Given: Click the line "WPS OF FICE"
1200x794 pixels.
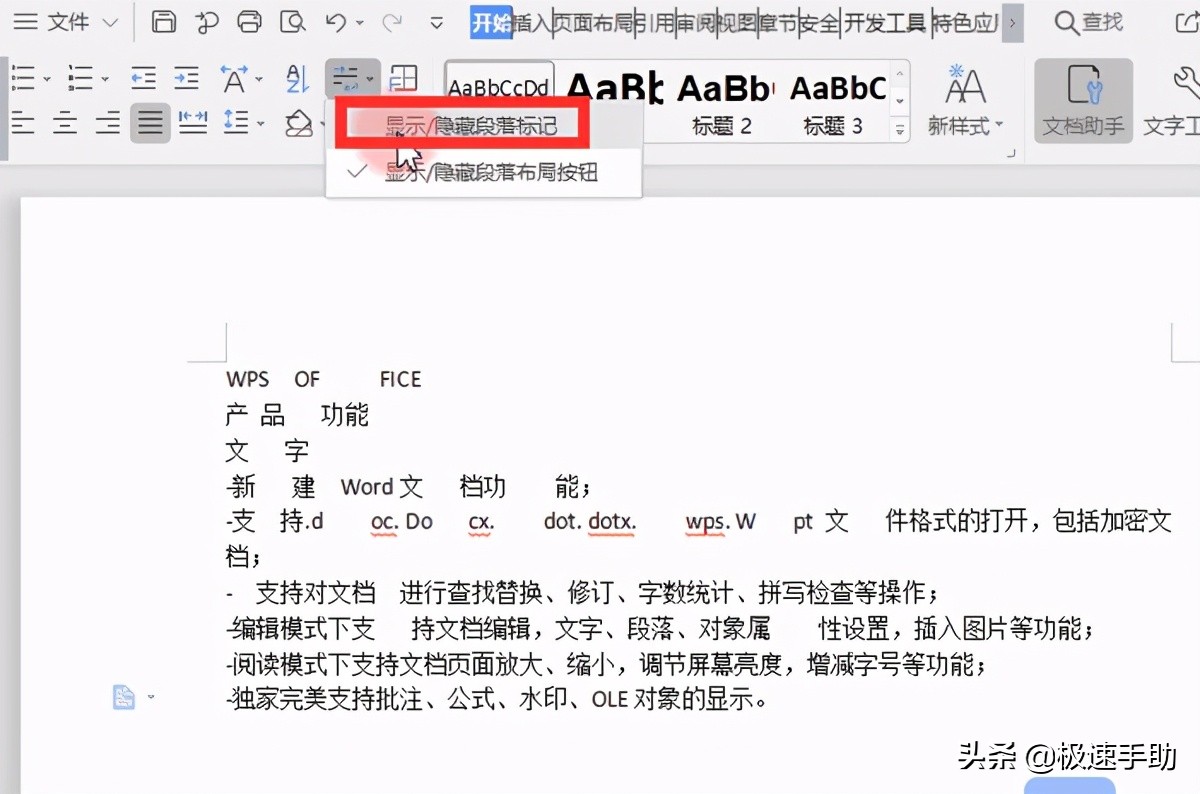Looking at the screenshot, I should 324,379.
